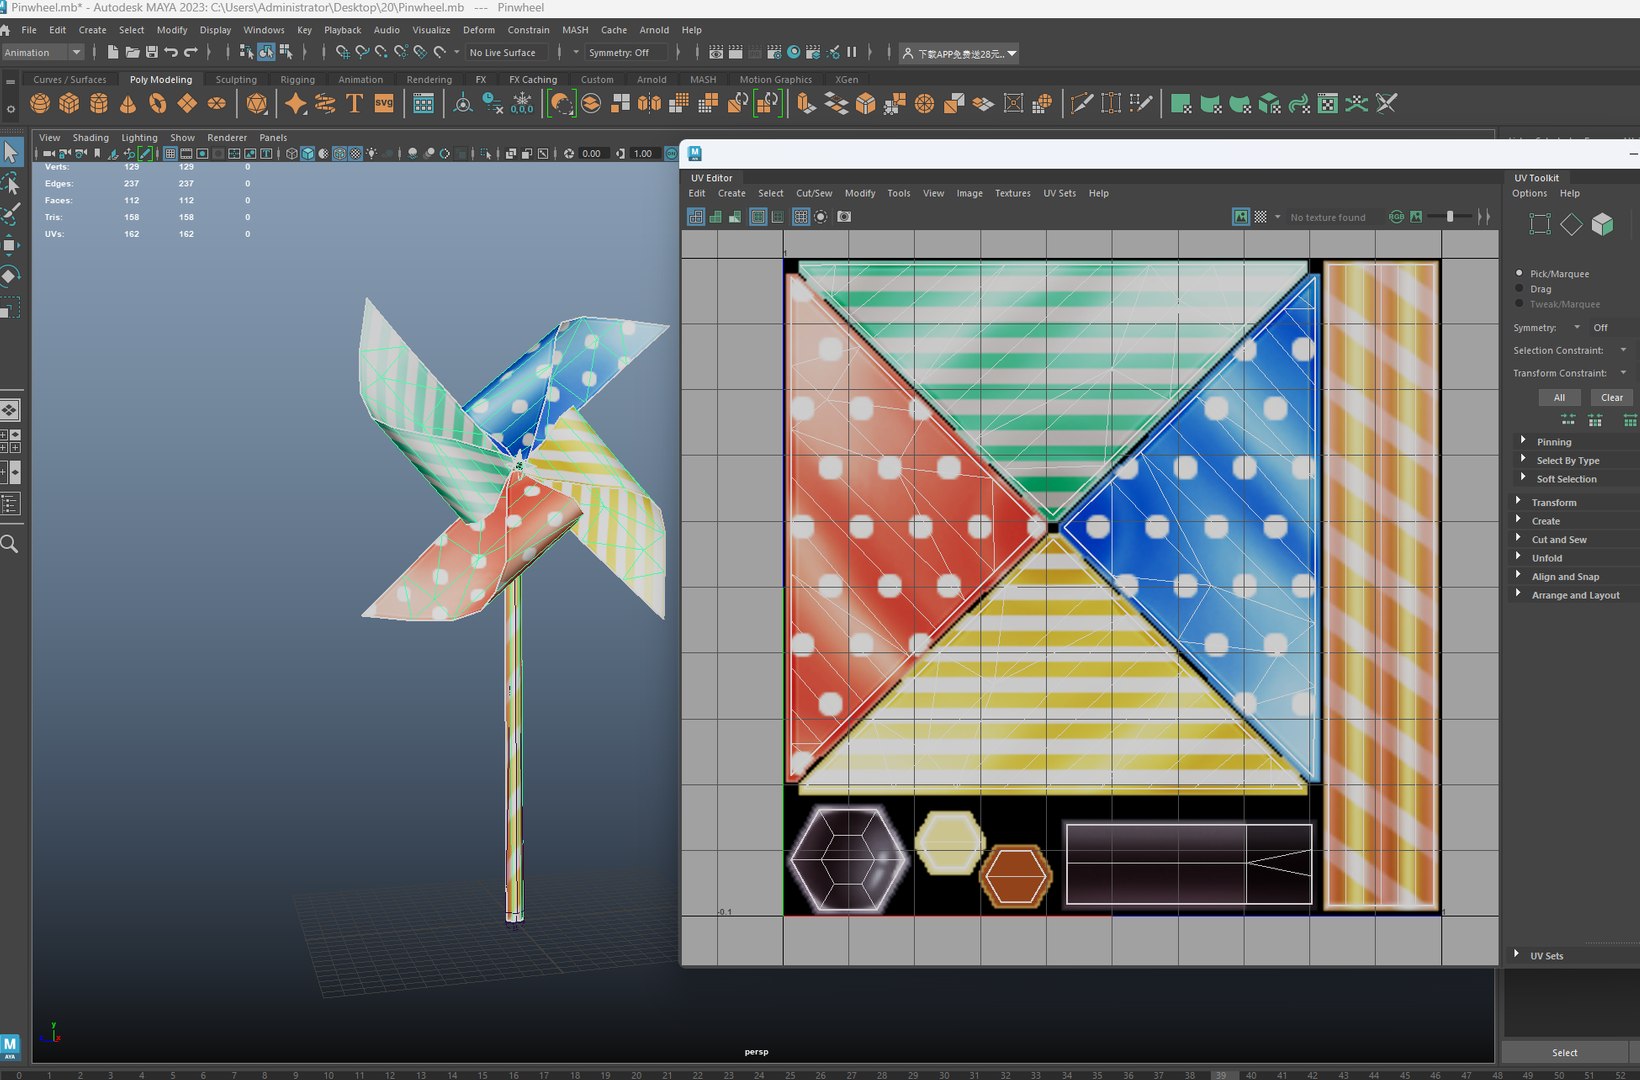Select the Multi-Cut knife shelf icon

click(x=1081, y=103)
